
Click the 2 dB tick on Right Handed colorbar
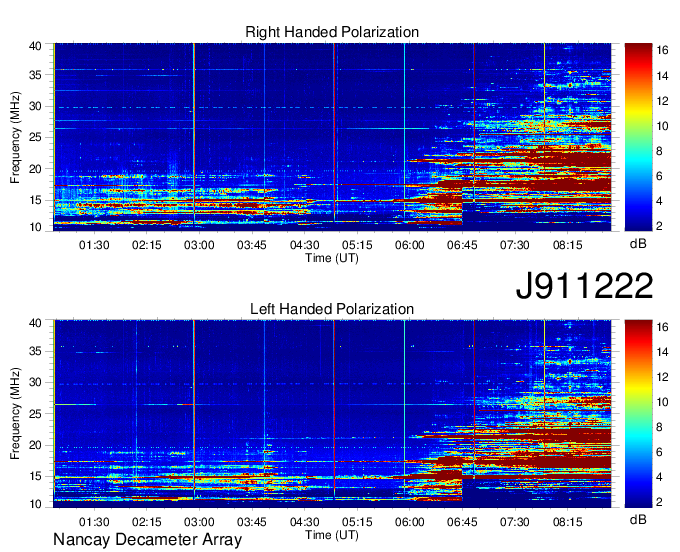coord(659,226)
